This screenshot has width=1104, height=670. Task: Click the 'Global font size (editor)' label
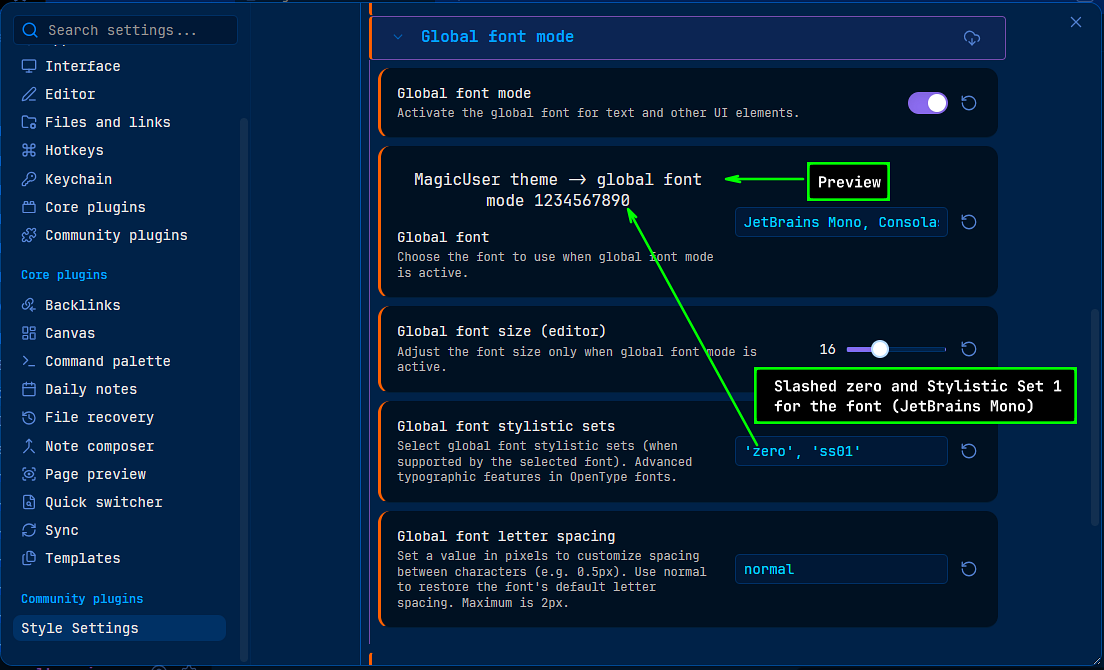pos(501,331)
